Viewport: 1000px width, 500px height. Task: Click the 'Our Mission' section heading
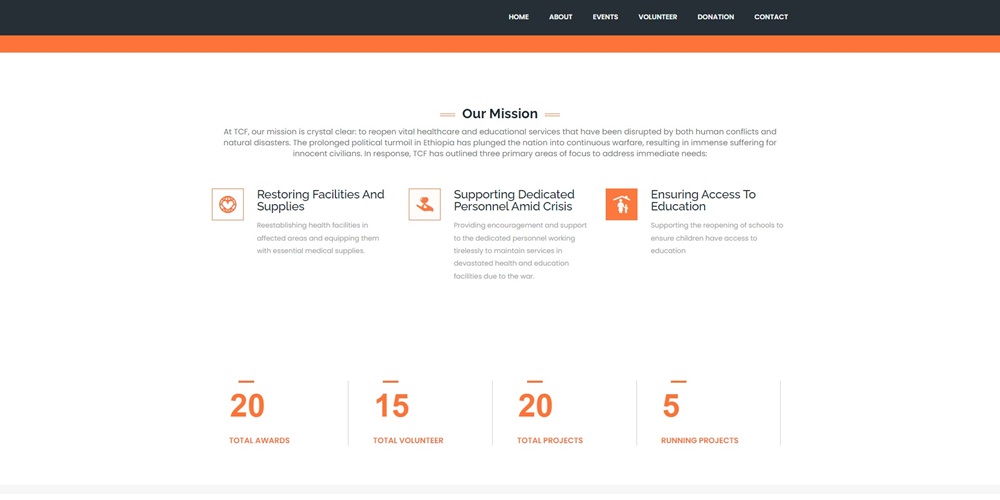point(500,114)
